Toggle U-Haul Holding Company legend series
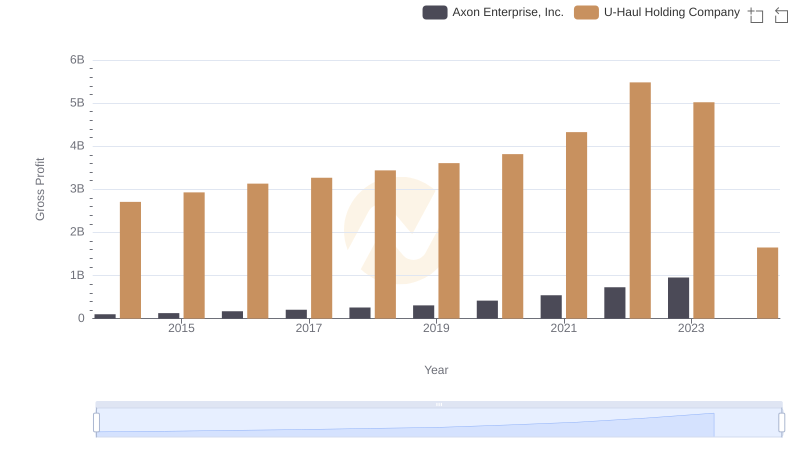This screenshot has width=800, height=461. (x=657, y=12)
